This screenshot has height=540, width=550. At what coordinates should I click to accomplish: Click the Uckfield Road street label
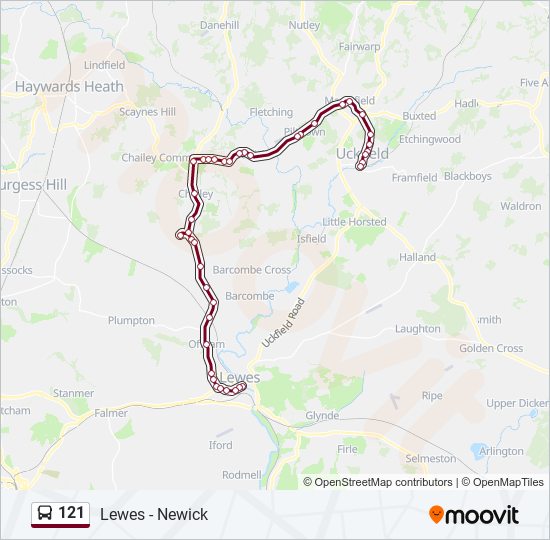tap(283, 322)
